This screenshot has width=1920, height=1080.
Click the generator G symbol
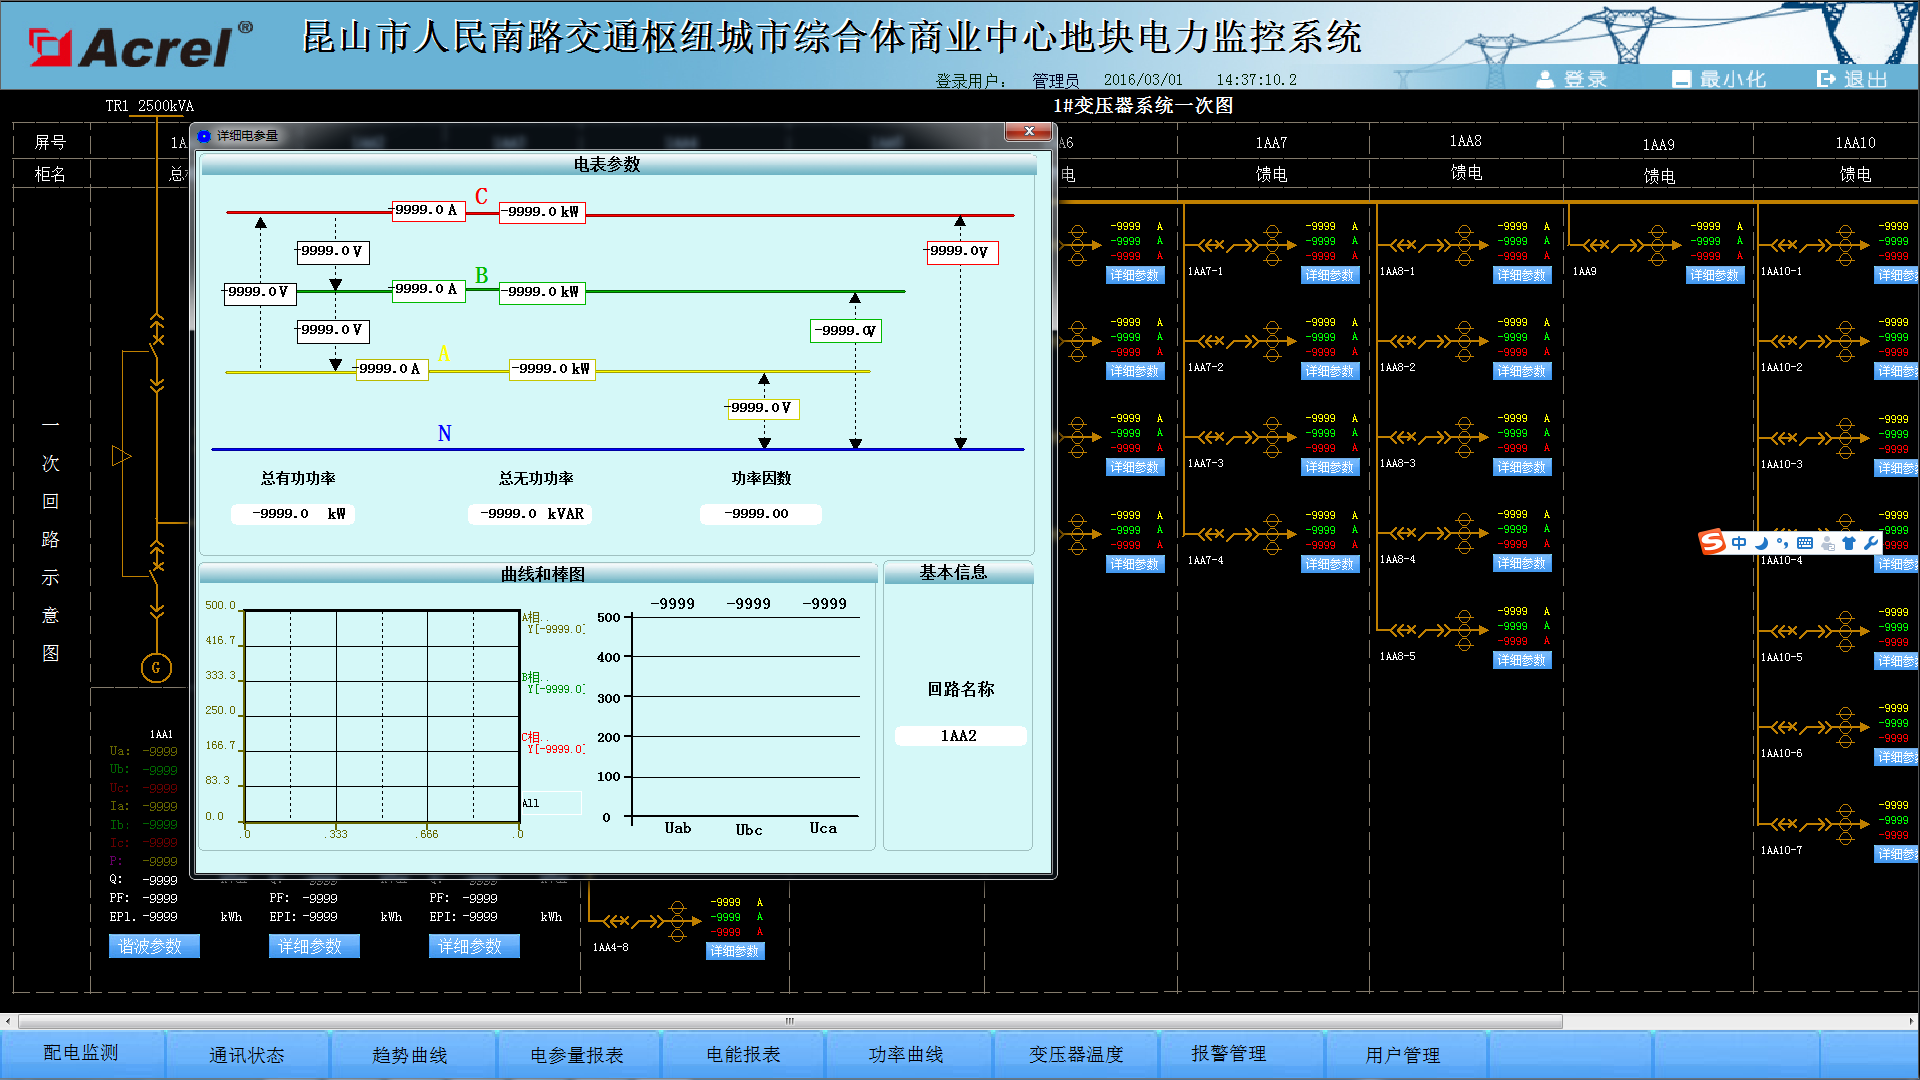point(156,668)
